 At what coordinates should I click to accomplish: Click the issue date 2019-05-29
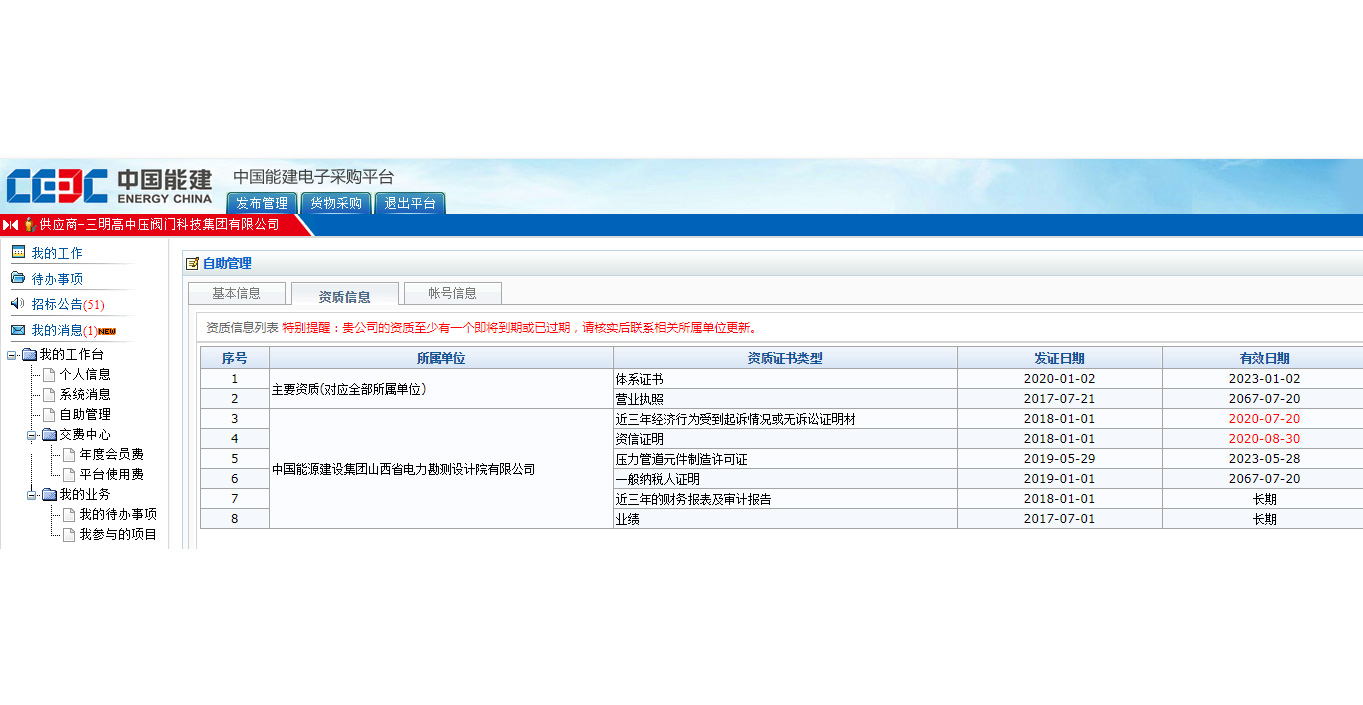pyautogui.click(x=1060, y=459)
